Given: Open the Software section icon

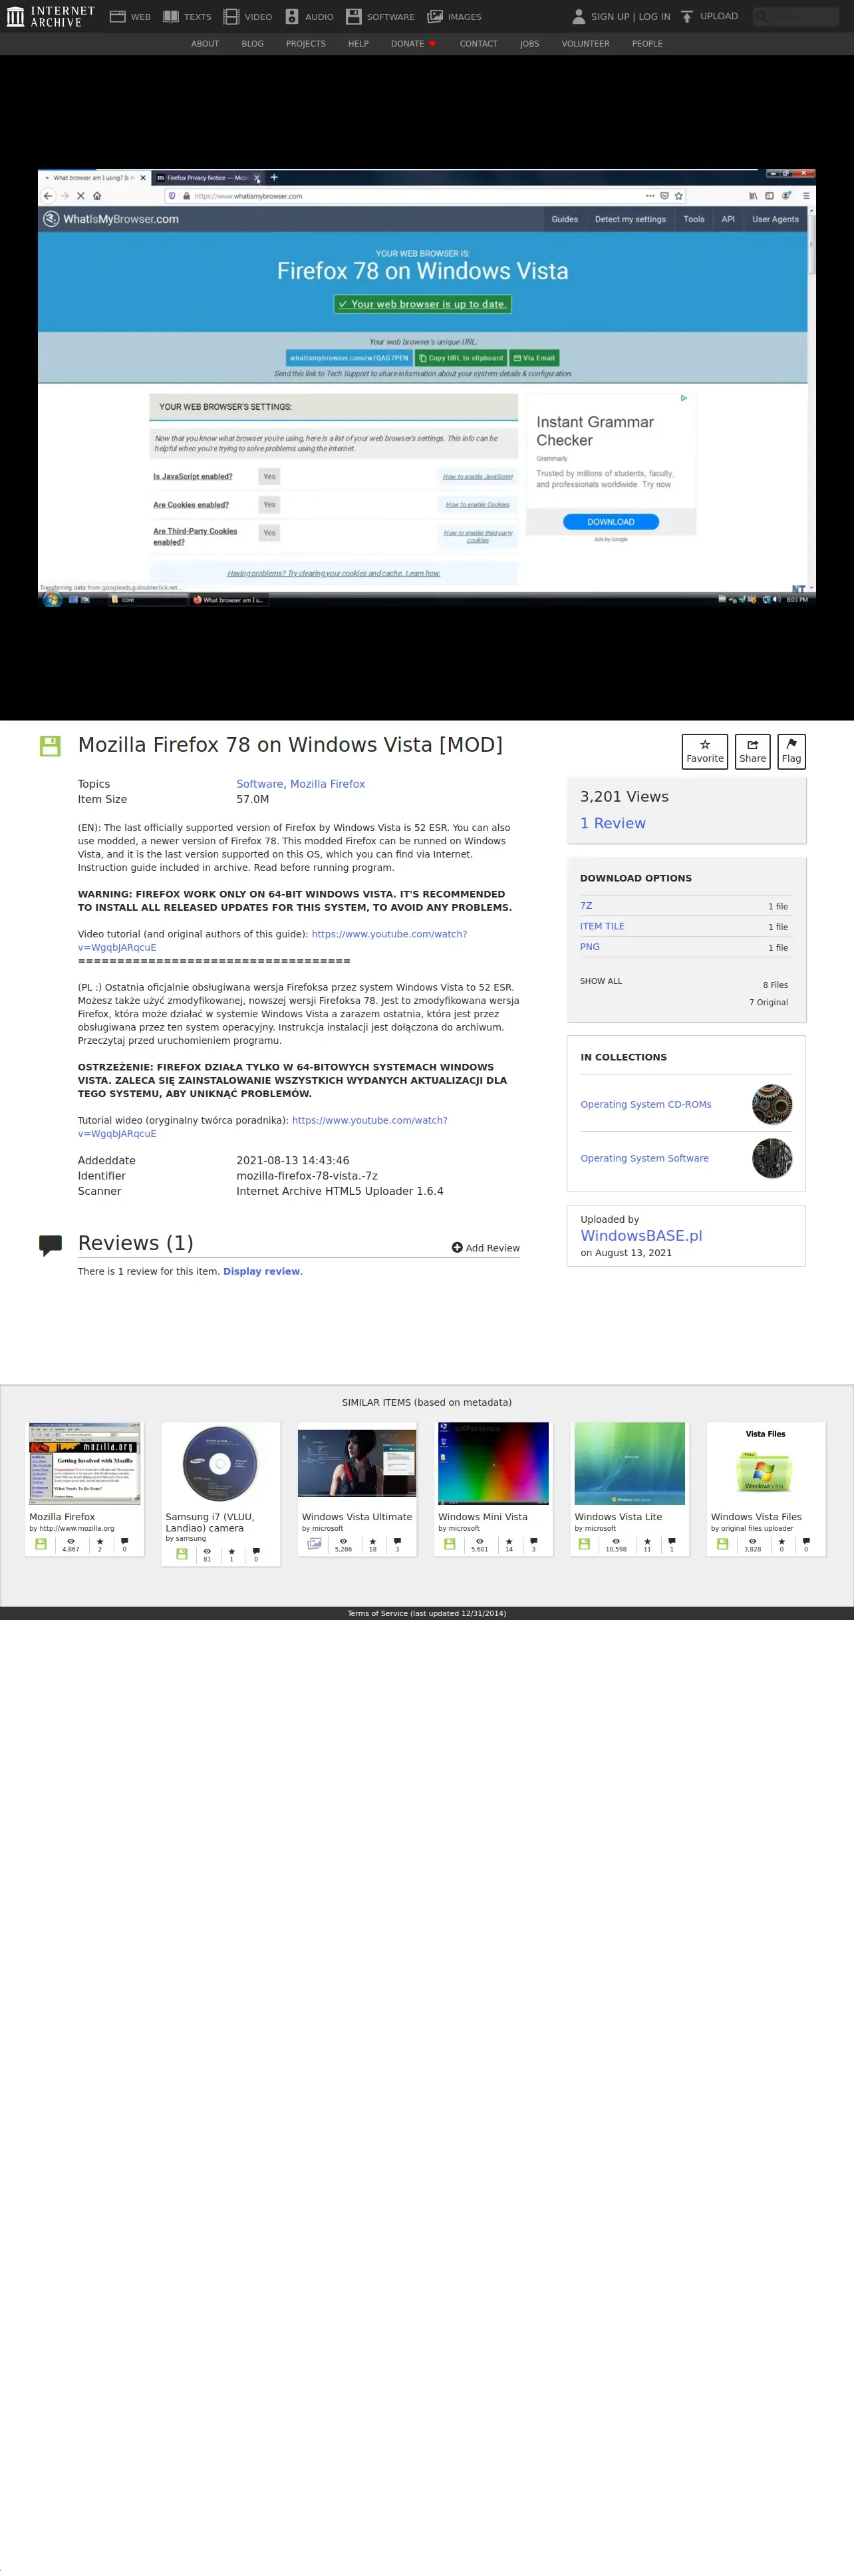Looking at the screenshot, I should coord(353,17).
